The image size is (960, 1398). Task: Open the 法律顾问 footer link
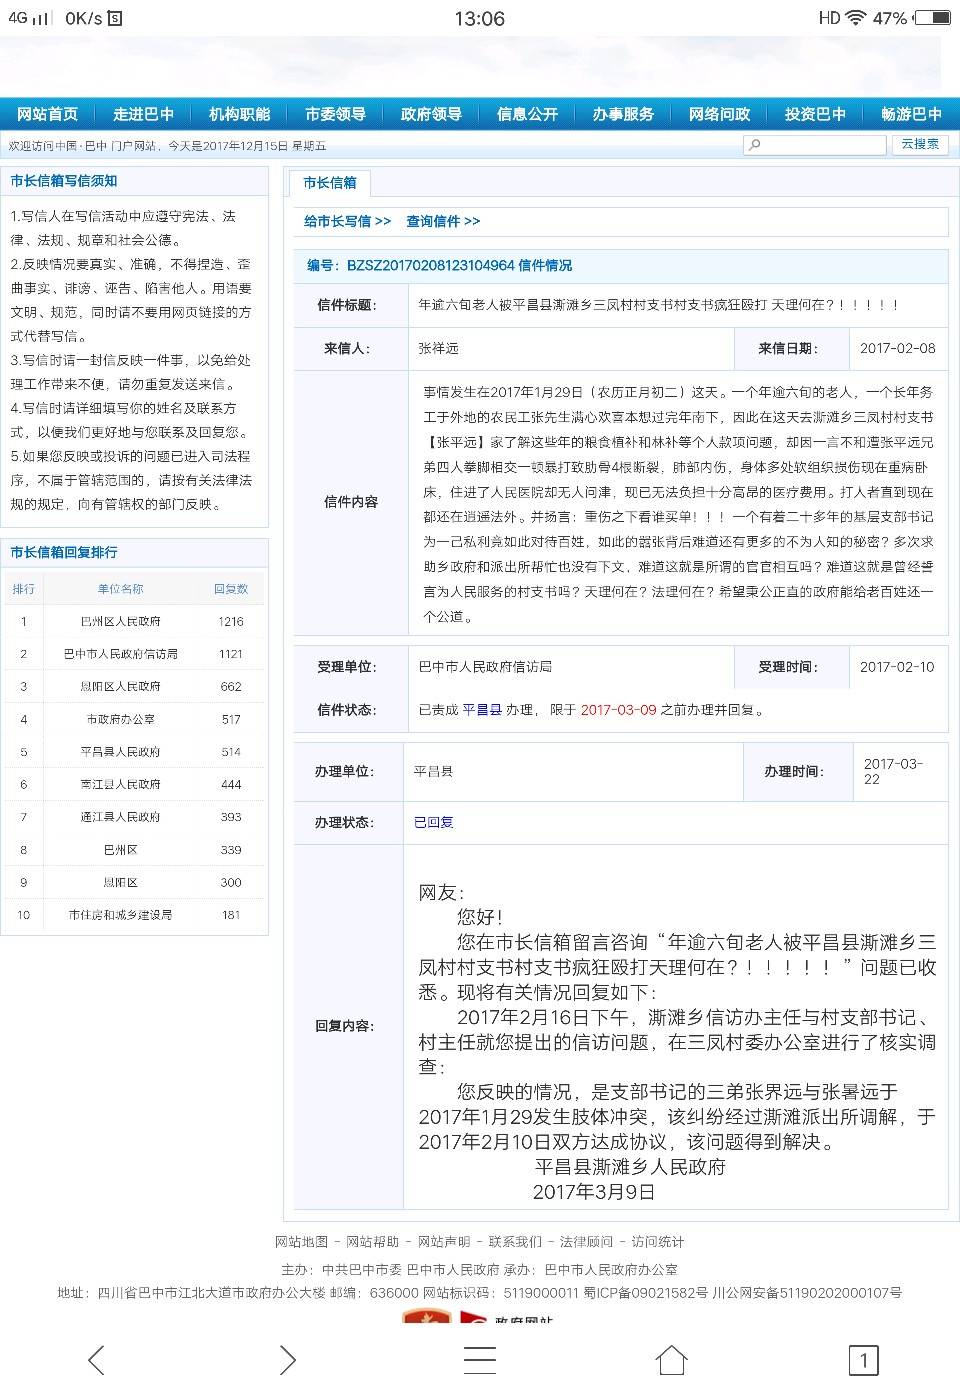click(x=586, y=1242)
